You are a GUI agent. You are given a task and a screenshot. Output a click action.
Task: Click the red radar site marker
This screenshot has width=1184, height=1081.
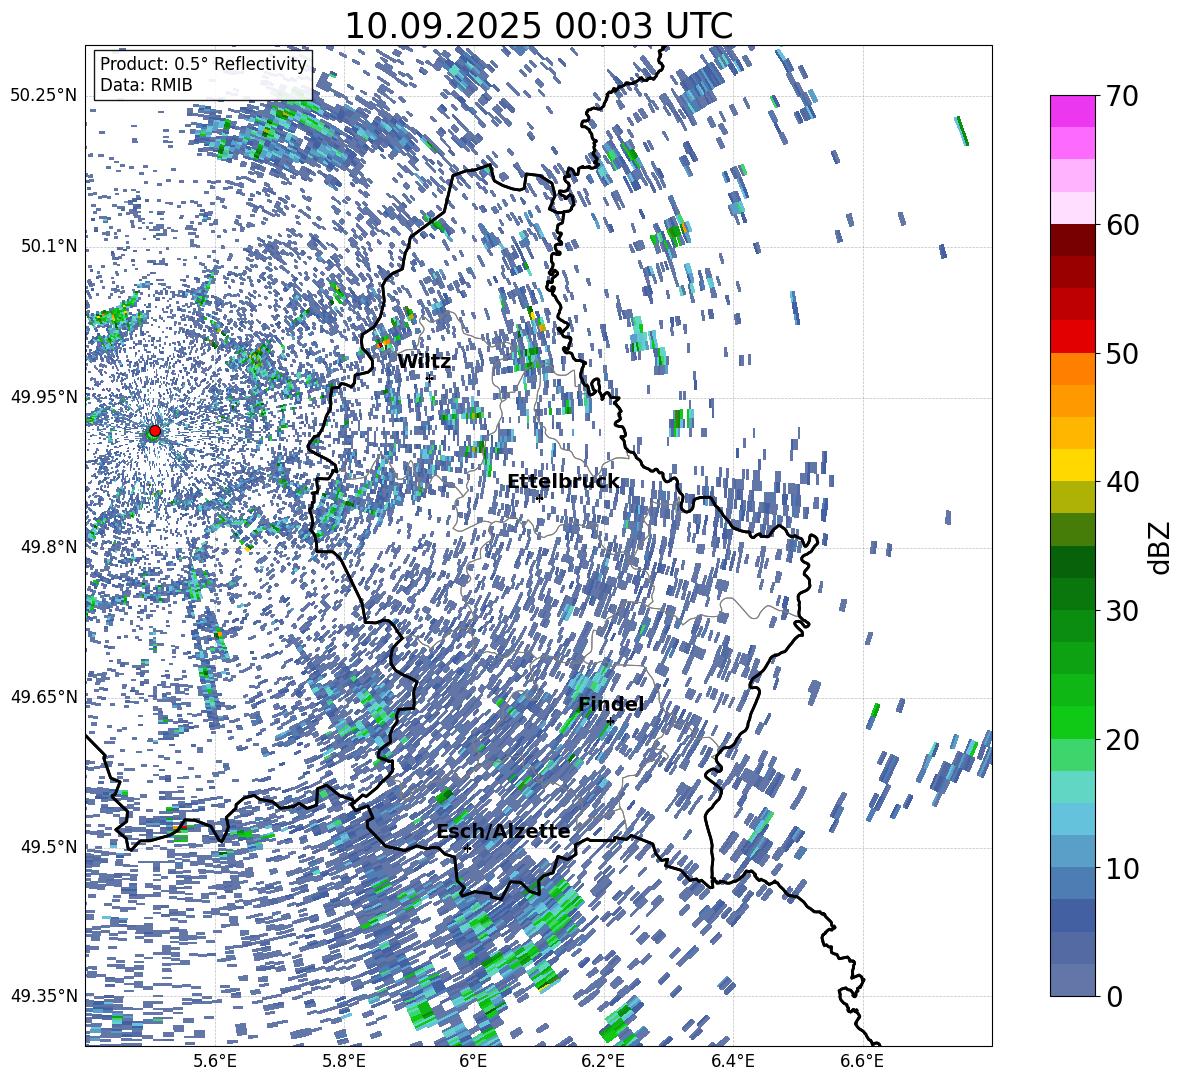point(154,431)
